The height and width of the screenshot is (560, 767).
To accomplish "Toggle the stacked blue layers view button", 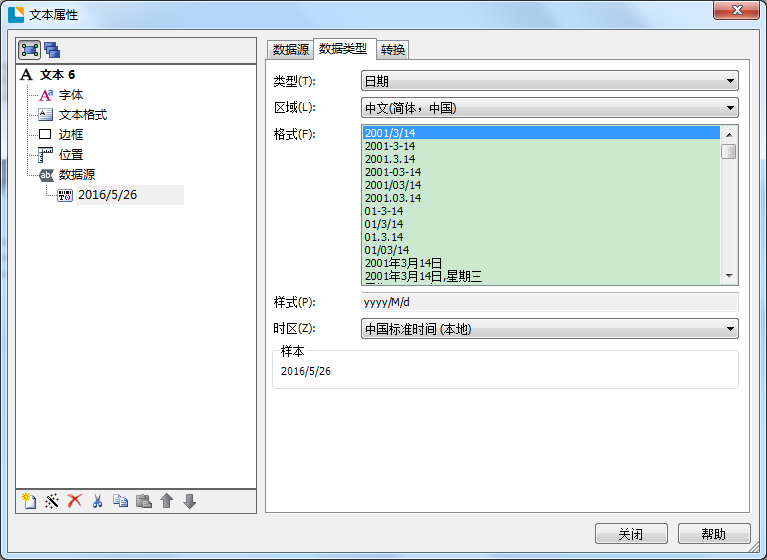I will [52, 50].
